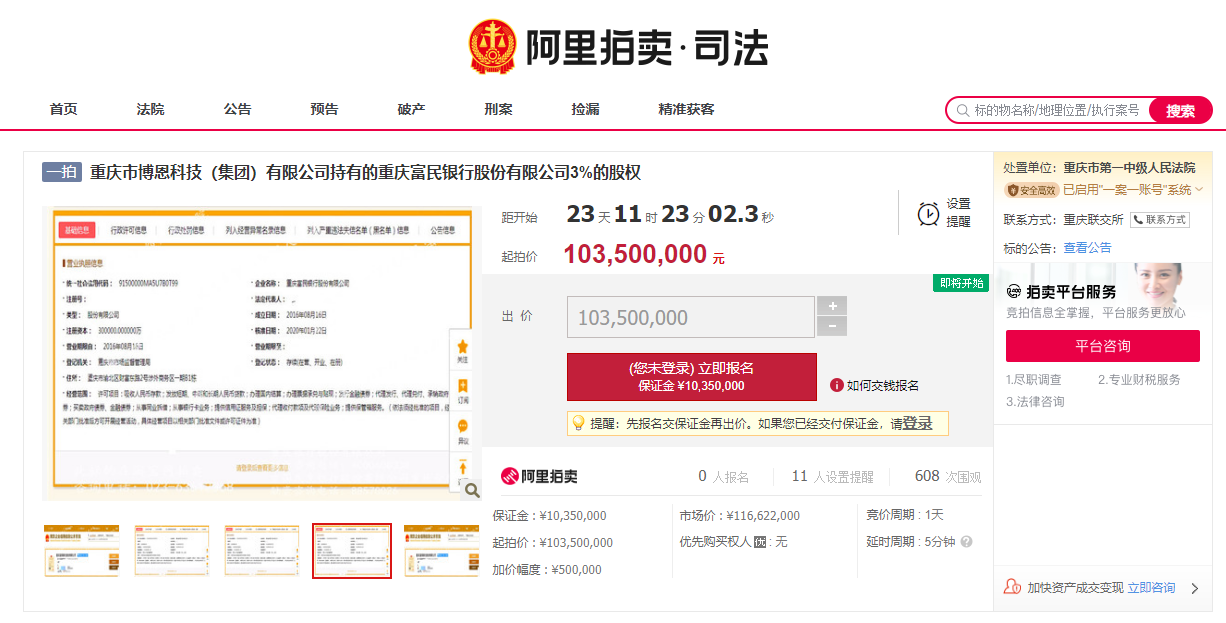The width and height of the screenshot is (1226, 623).
Task: Click the green 即将开始 status tag
Action: pos(960,283)
